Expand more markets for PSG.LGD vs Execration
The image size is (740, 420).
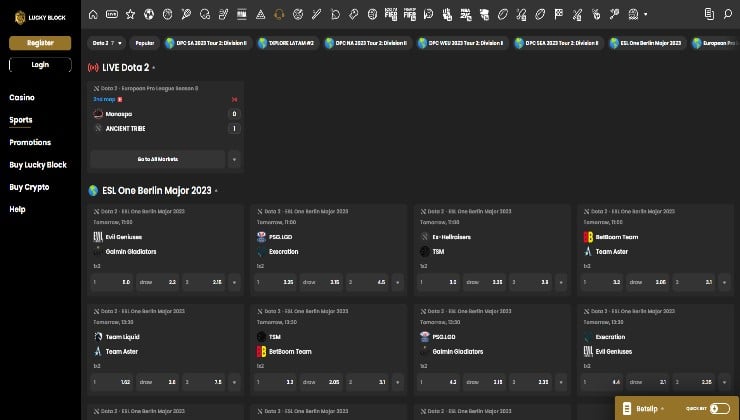397,282
